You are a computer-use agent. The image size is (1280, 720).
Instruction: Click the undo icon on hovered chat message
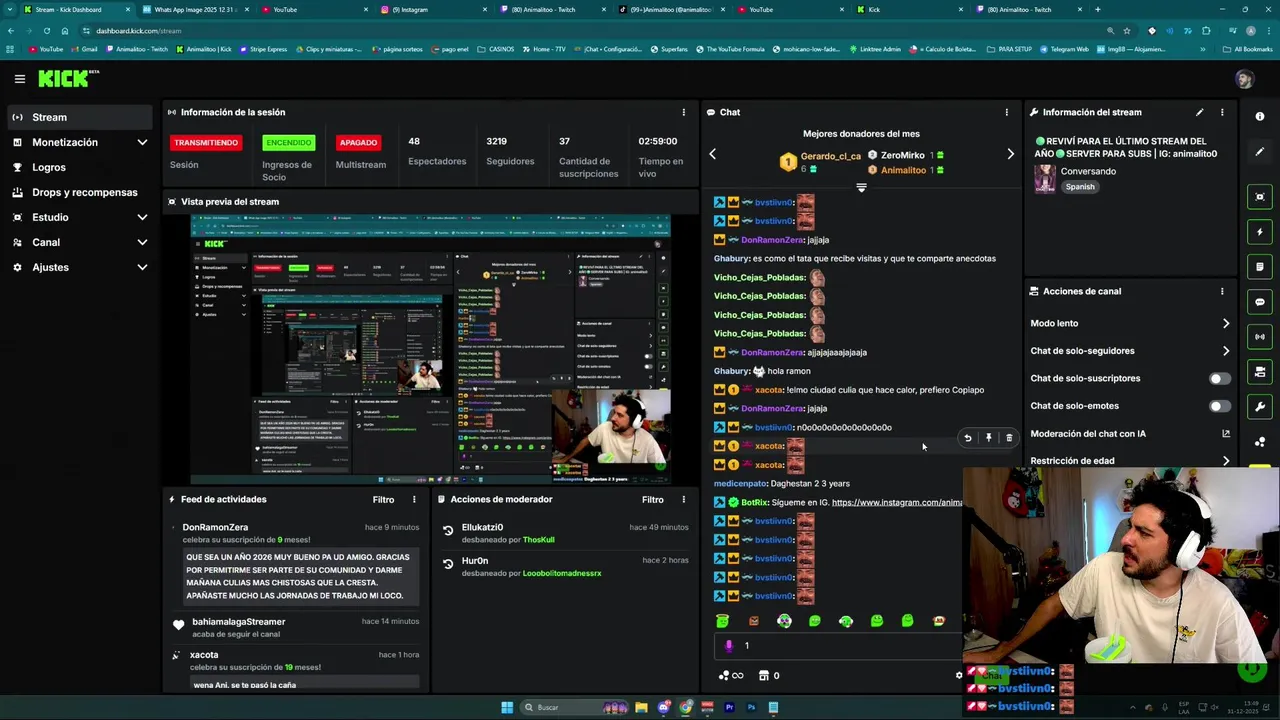[x=968, y=438]
